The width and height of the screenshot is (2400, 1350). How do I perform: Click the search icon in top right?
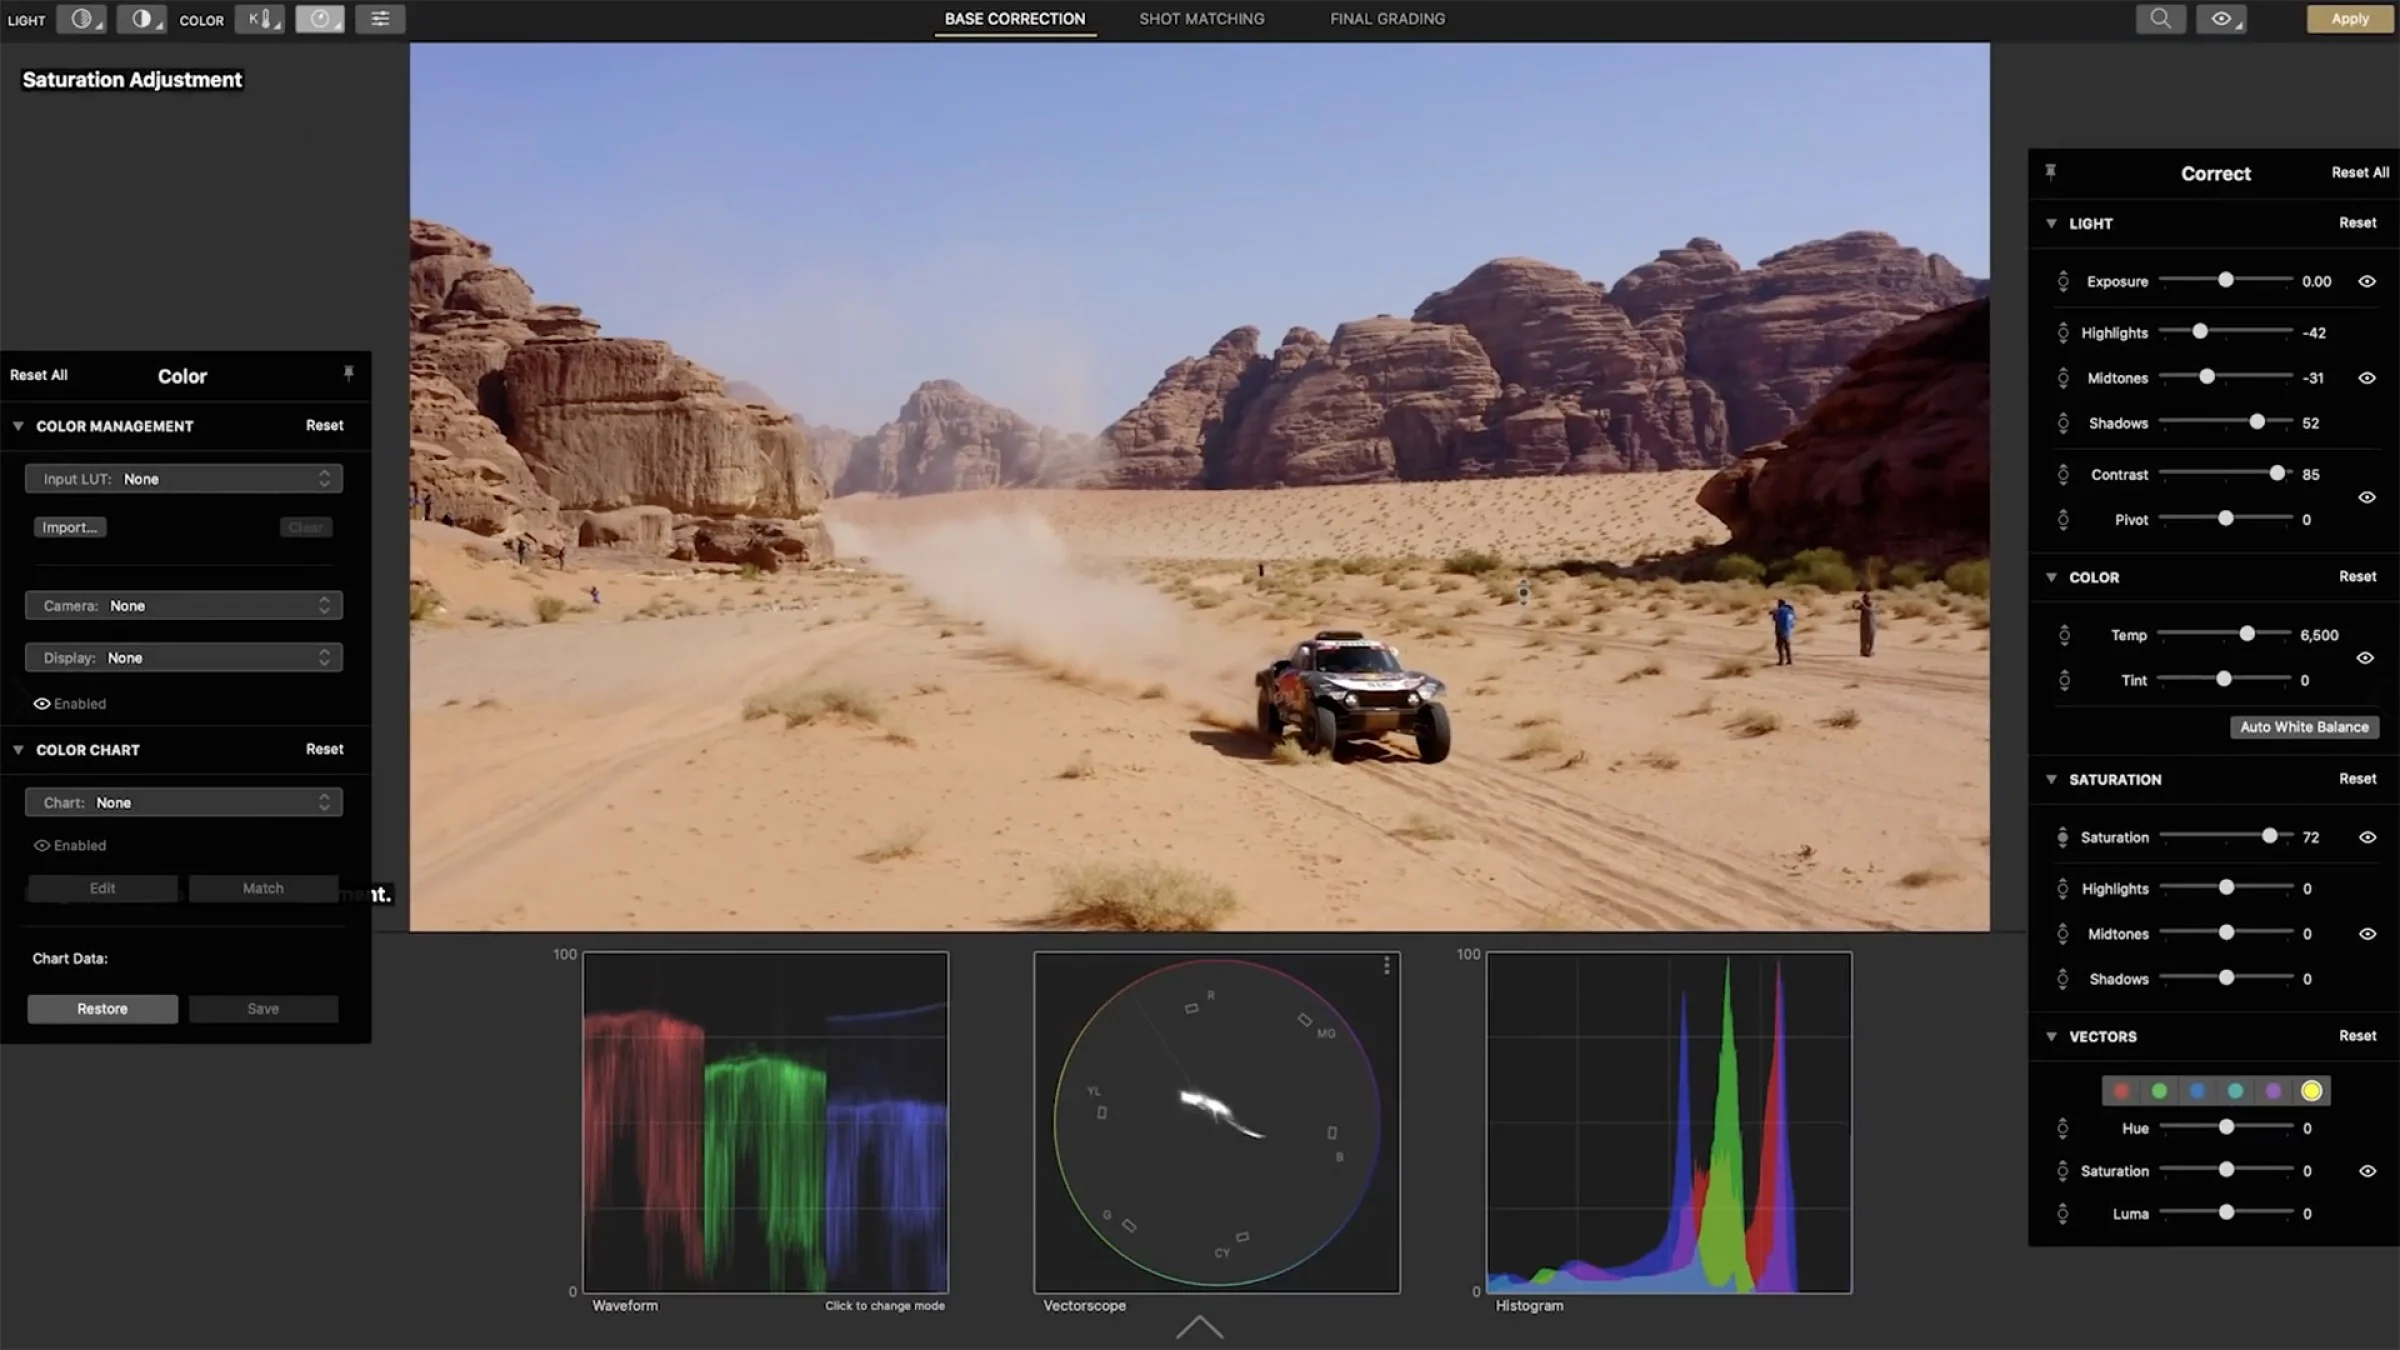tap(2159, 18)
